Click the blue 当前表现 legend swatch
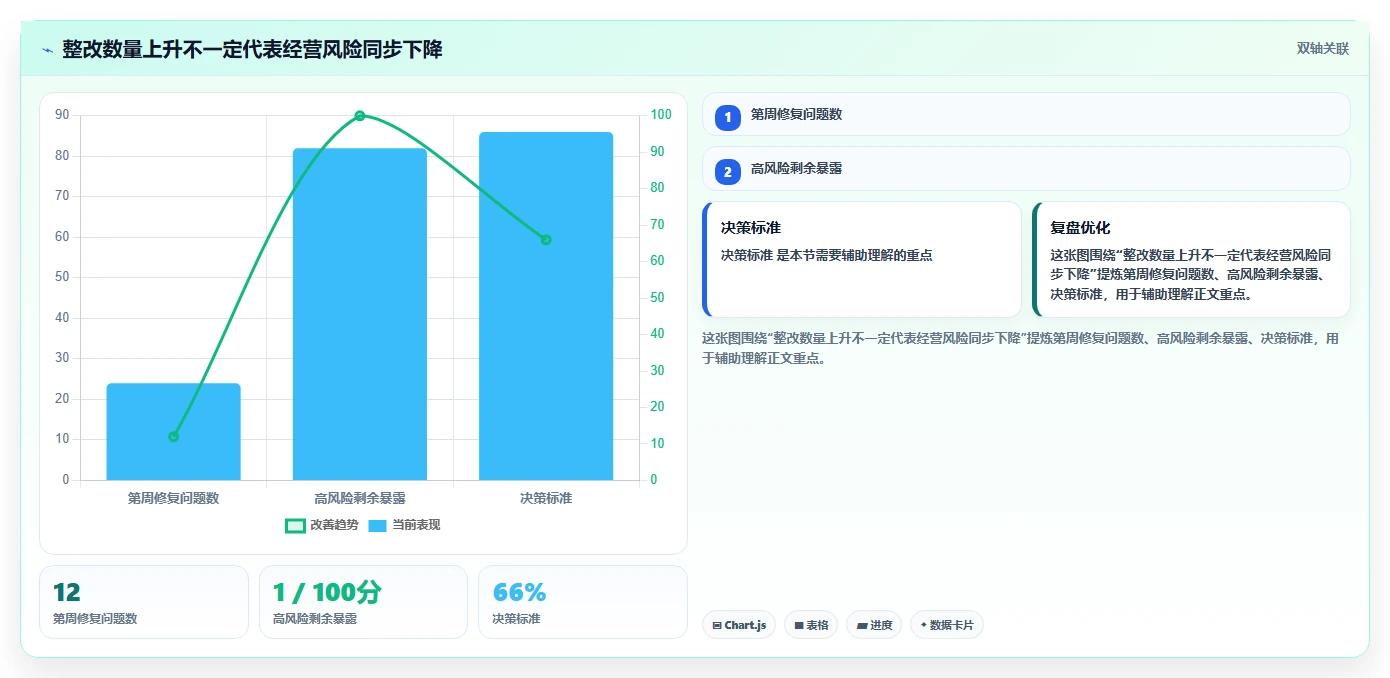 378,525
